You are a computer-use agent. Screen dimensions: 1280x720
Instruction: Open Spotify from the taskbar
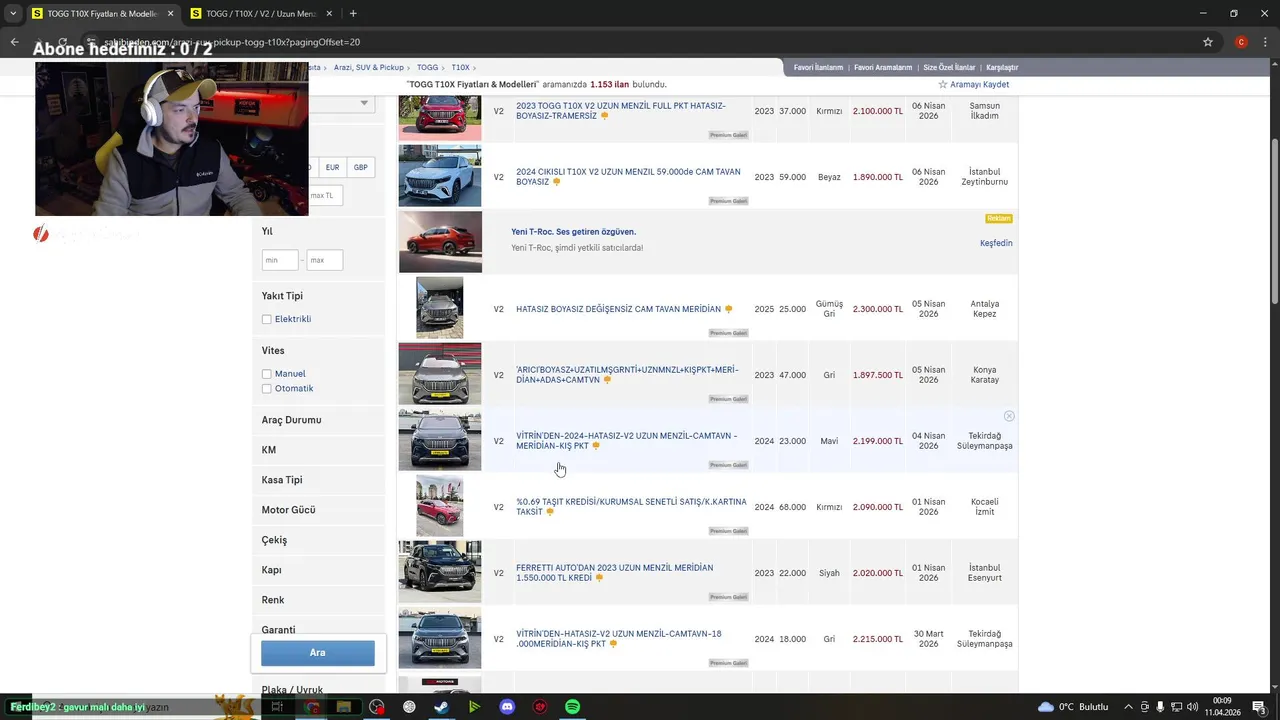pyautogui.click(x=572, y=707)
